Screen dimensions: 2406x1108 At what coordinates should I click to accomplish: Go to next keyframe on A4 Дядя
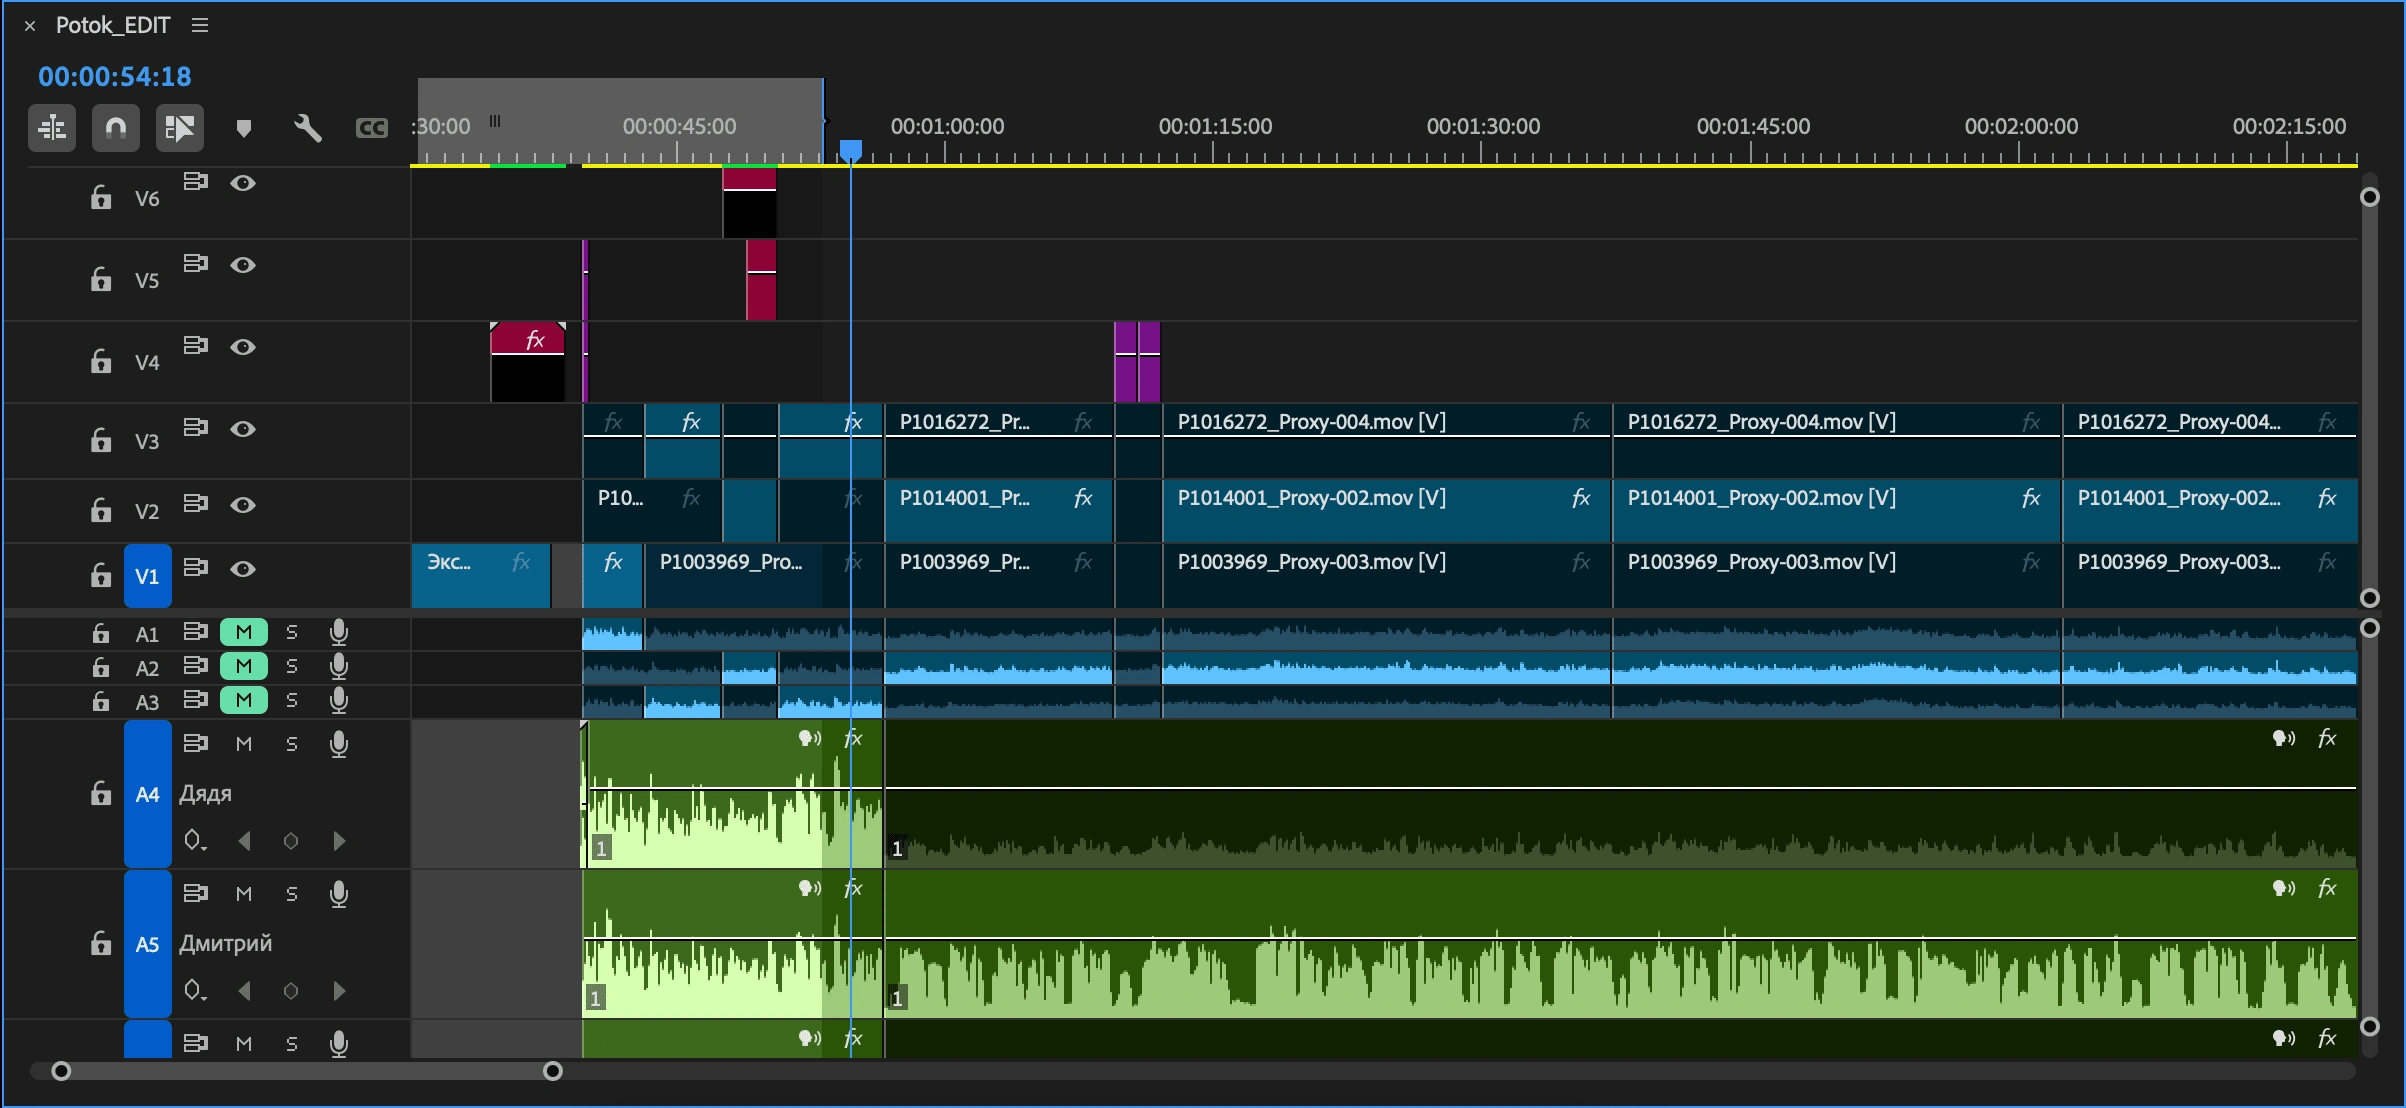(x=339, y=841)
